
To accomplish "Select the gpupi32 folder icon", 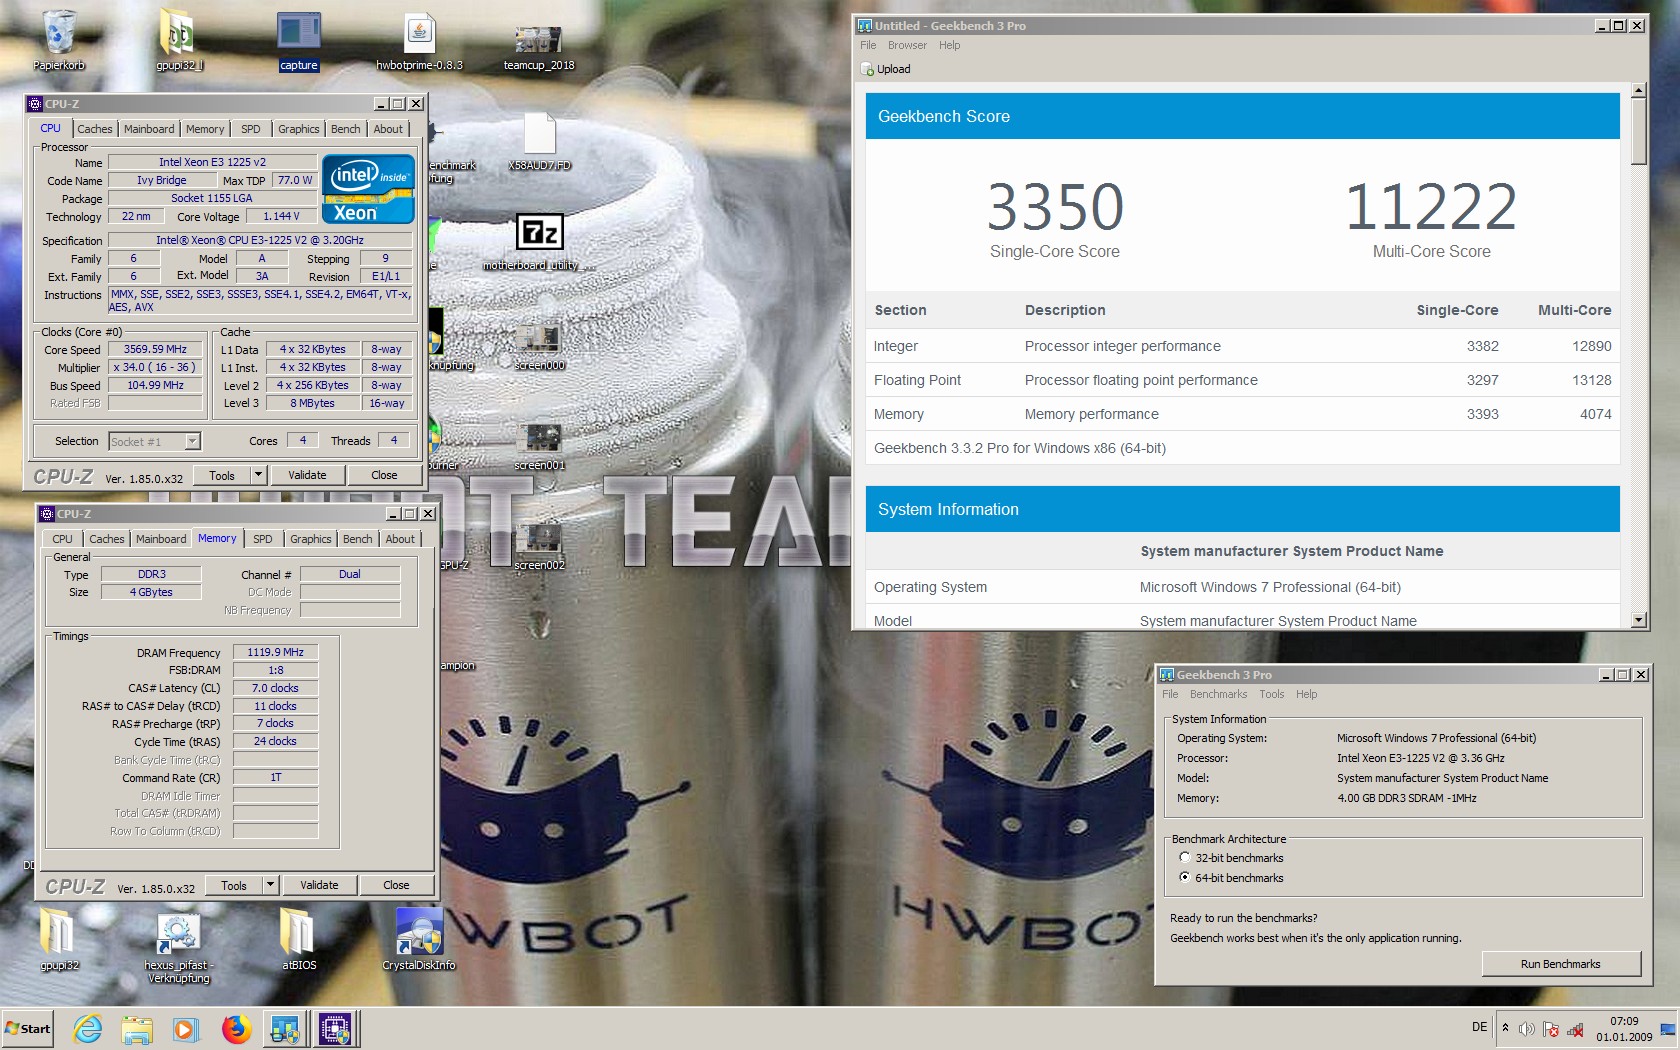I will (59, 938).
